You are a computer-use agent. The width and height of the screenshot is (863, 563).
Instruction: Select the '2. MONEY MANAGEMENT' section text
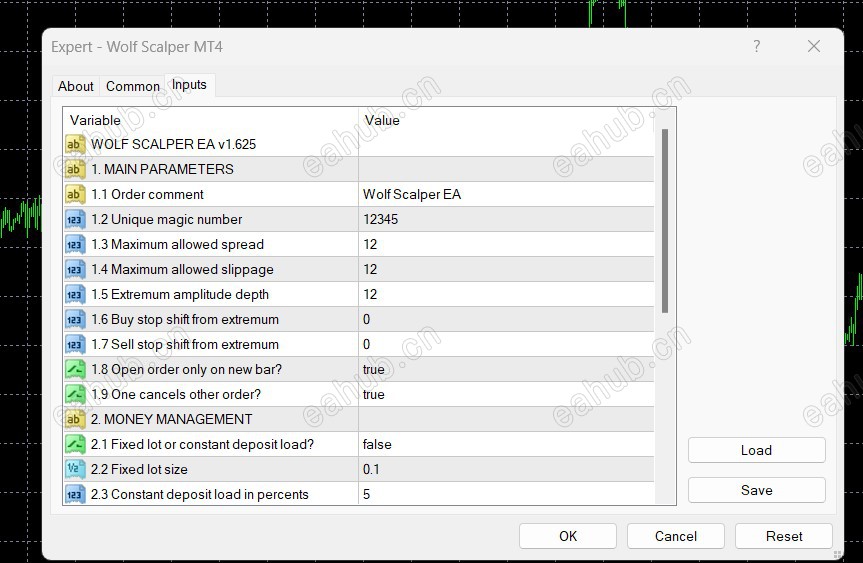(x=172, y=419)
